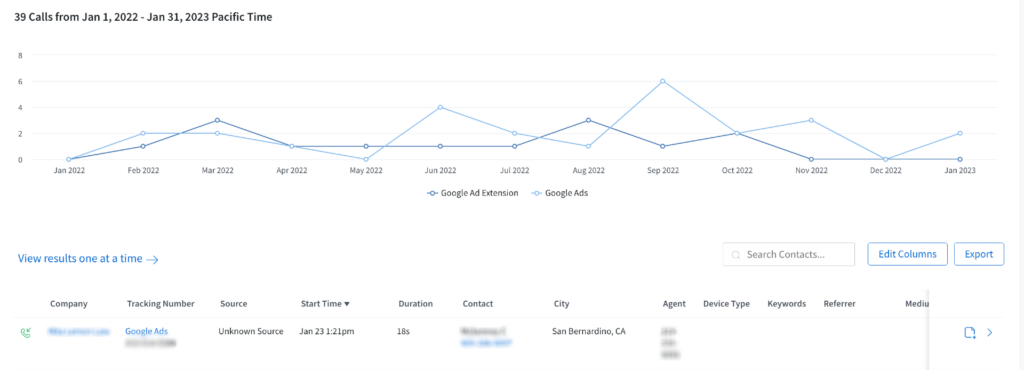Open the add note icon in call row
1024x370 pixels.
pyautogui.click(x=970, y=333)
